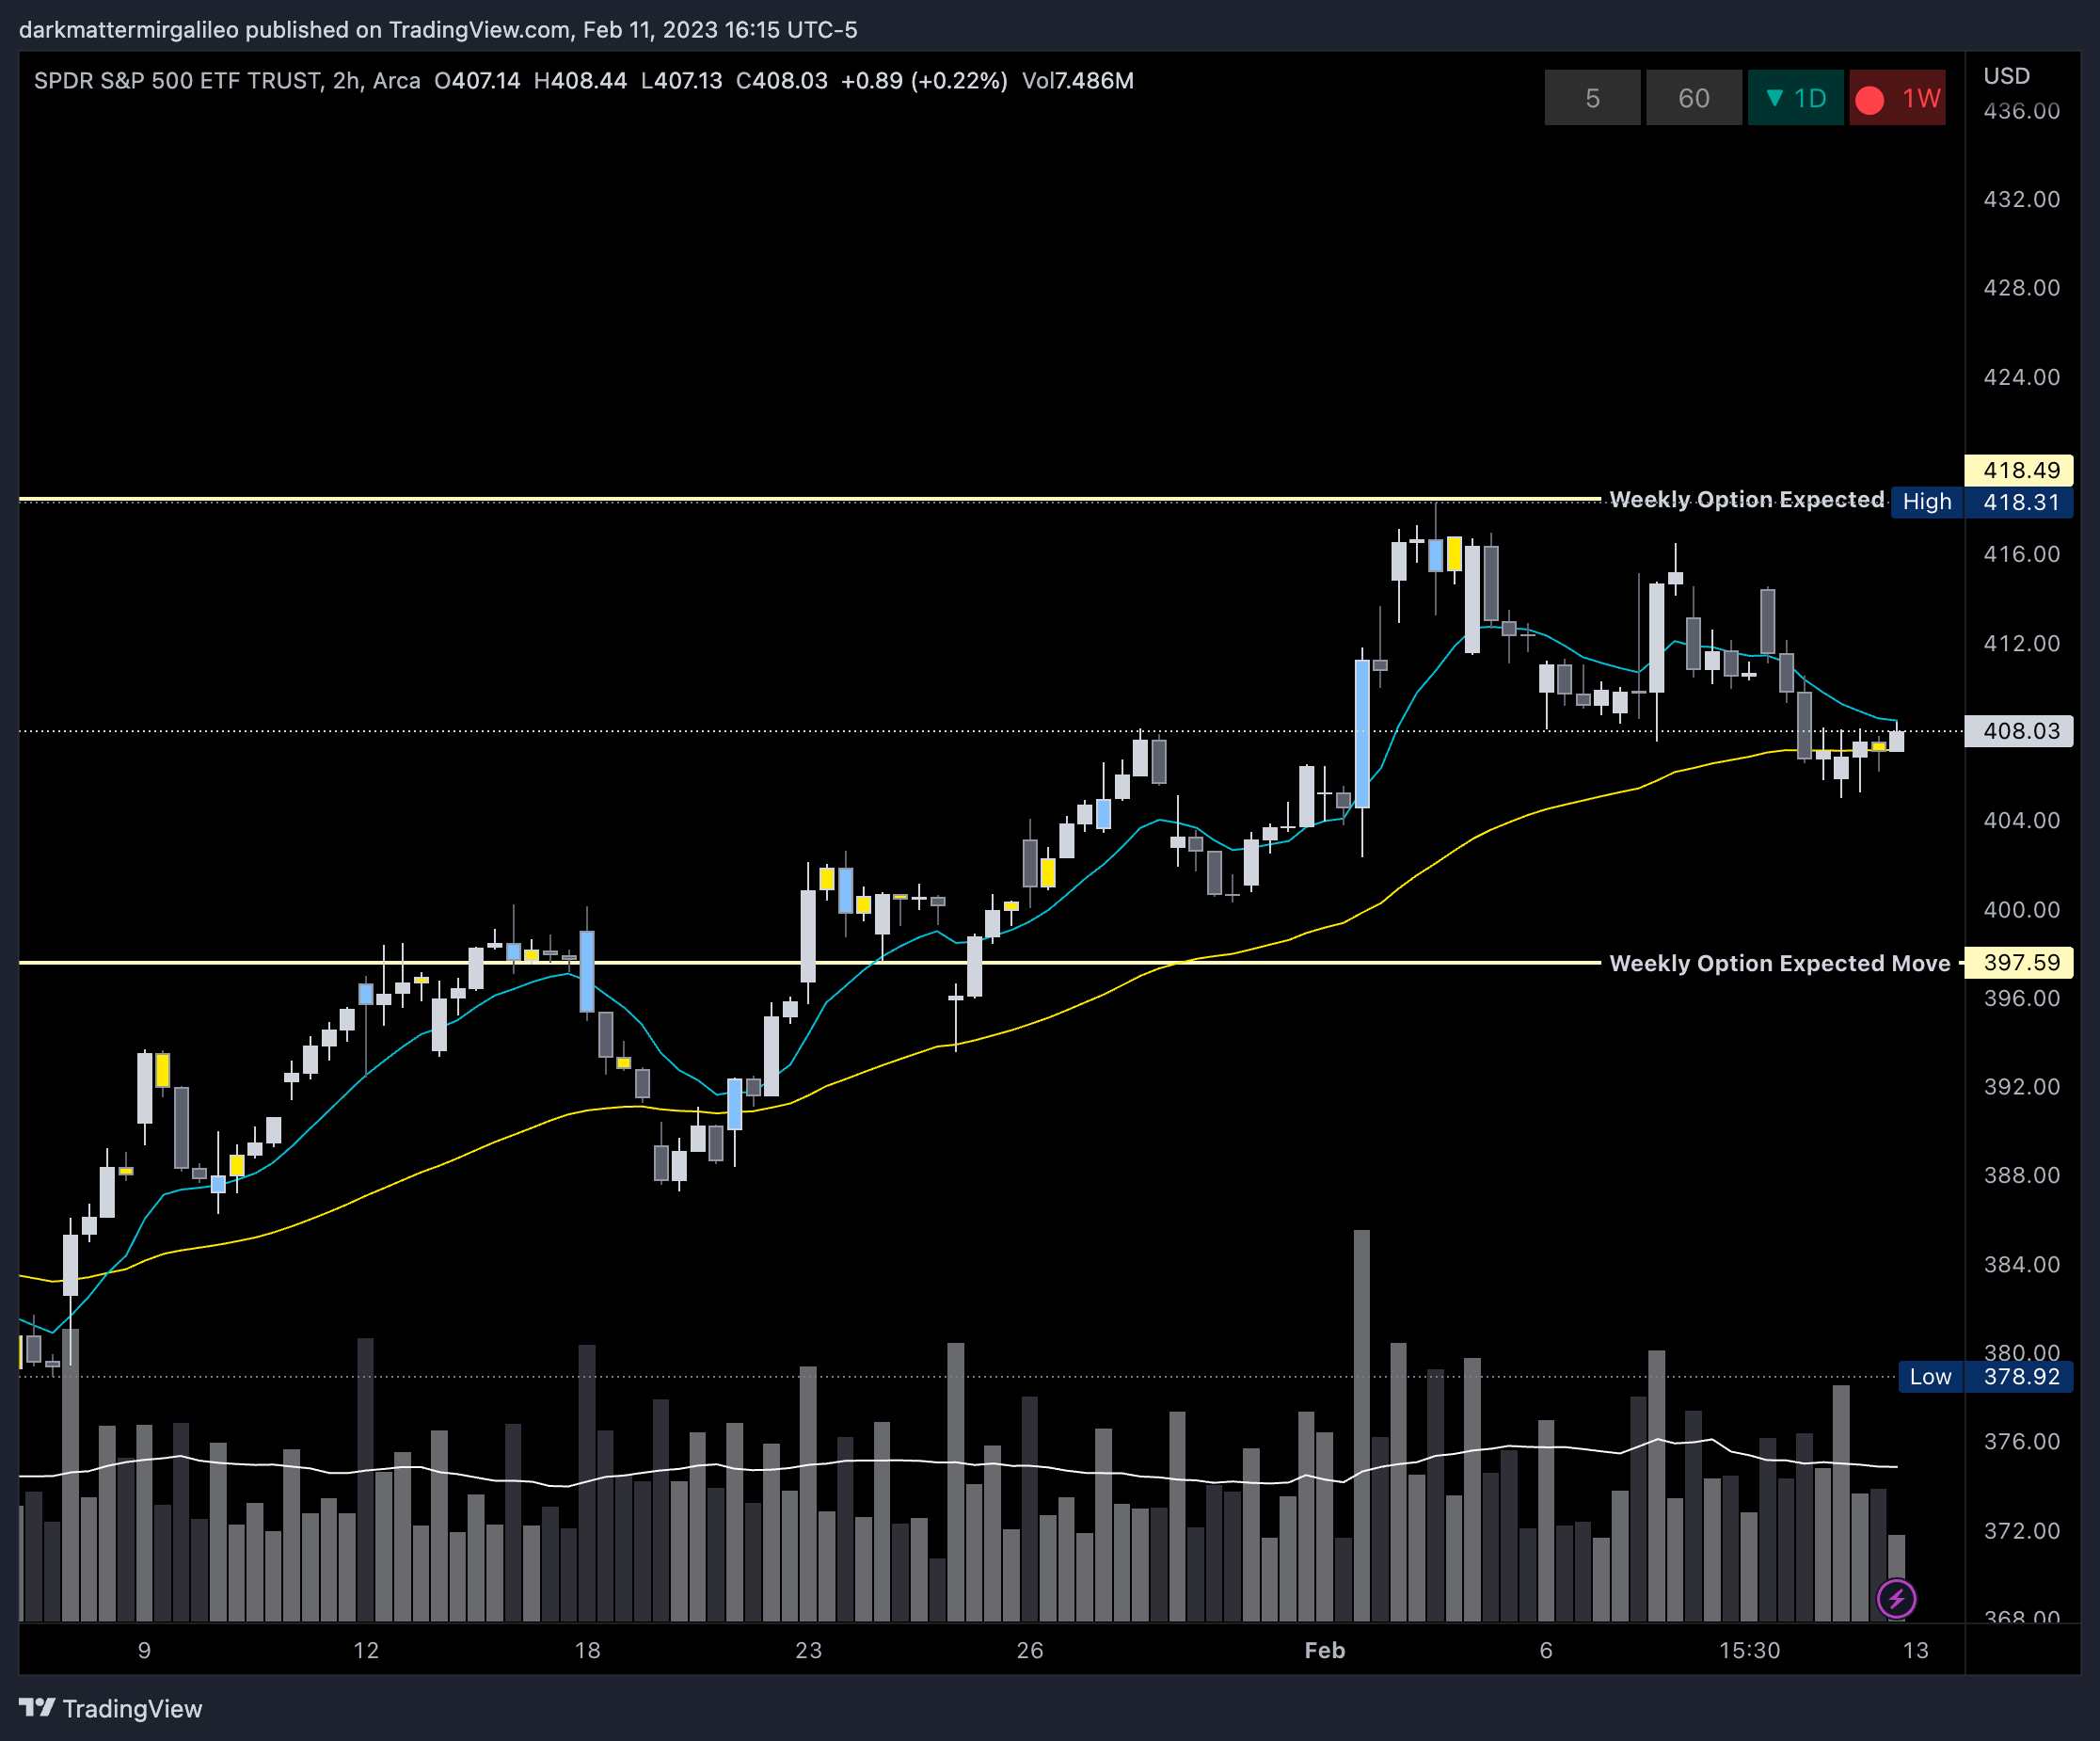Click the Low 378.92 price label
This screenshot has height=1741, width=2100.
pyautogui.click(x=1986, y=1377)
